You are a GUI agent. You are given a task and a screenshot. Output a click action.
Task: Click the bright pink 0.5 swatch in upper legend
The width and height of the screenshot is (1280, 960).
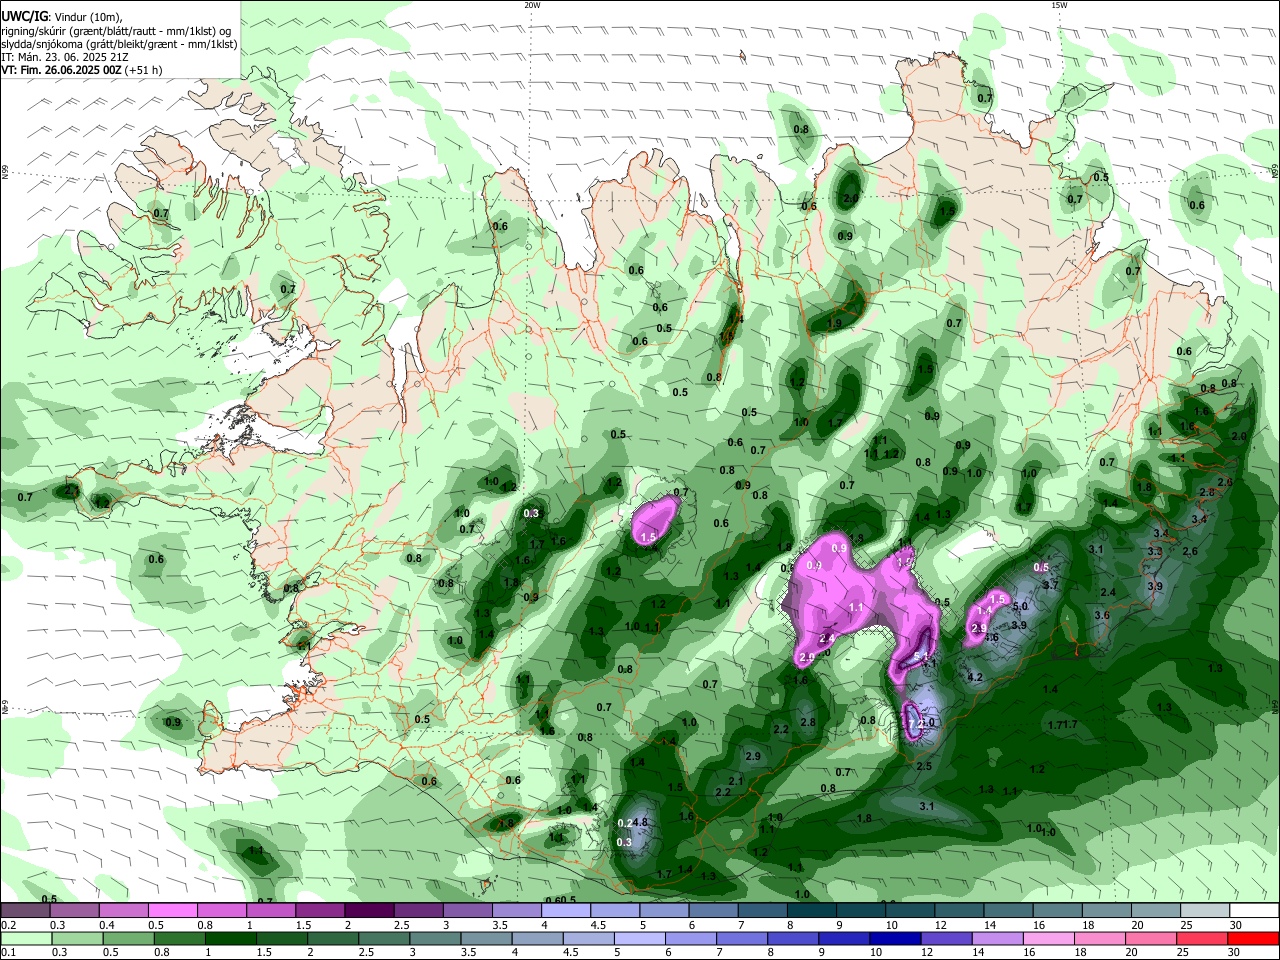pos(172,911)
